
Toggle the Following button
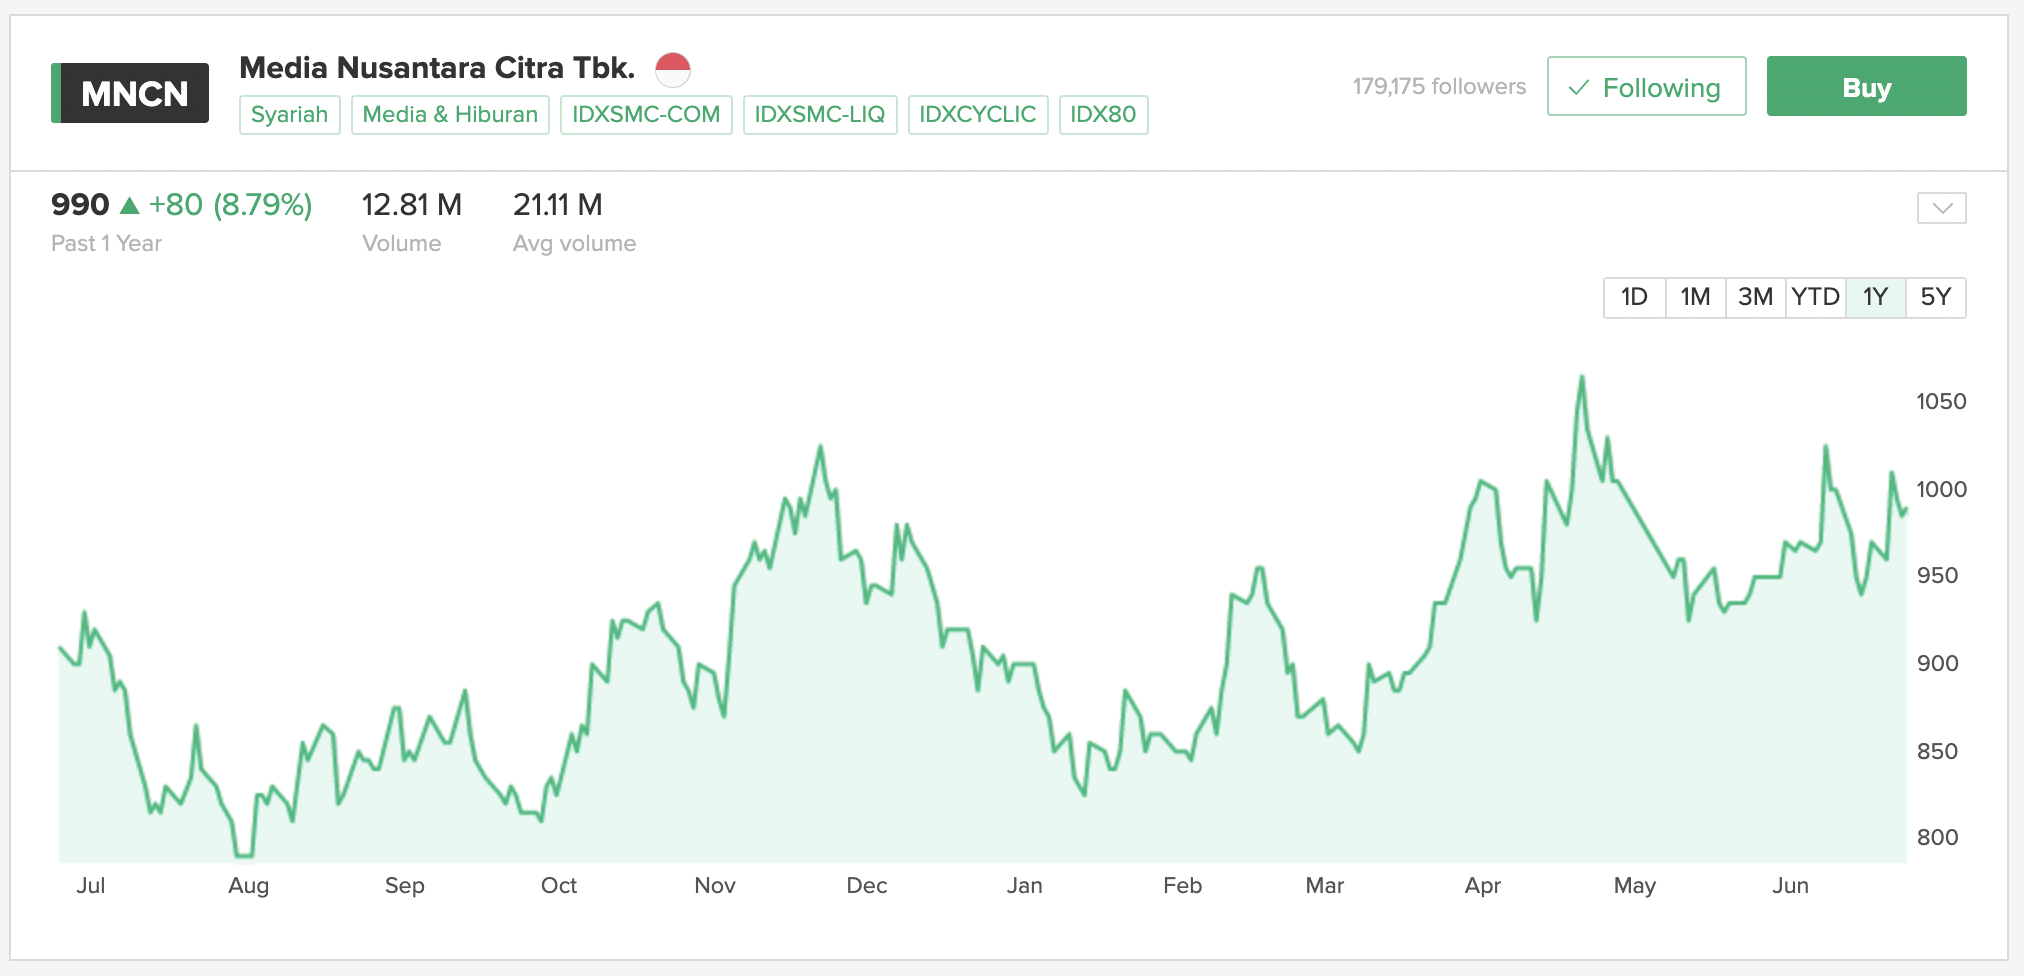point(1646,87)
